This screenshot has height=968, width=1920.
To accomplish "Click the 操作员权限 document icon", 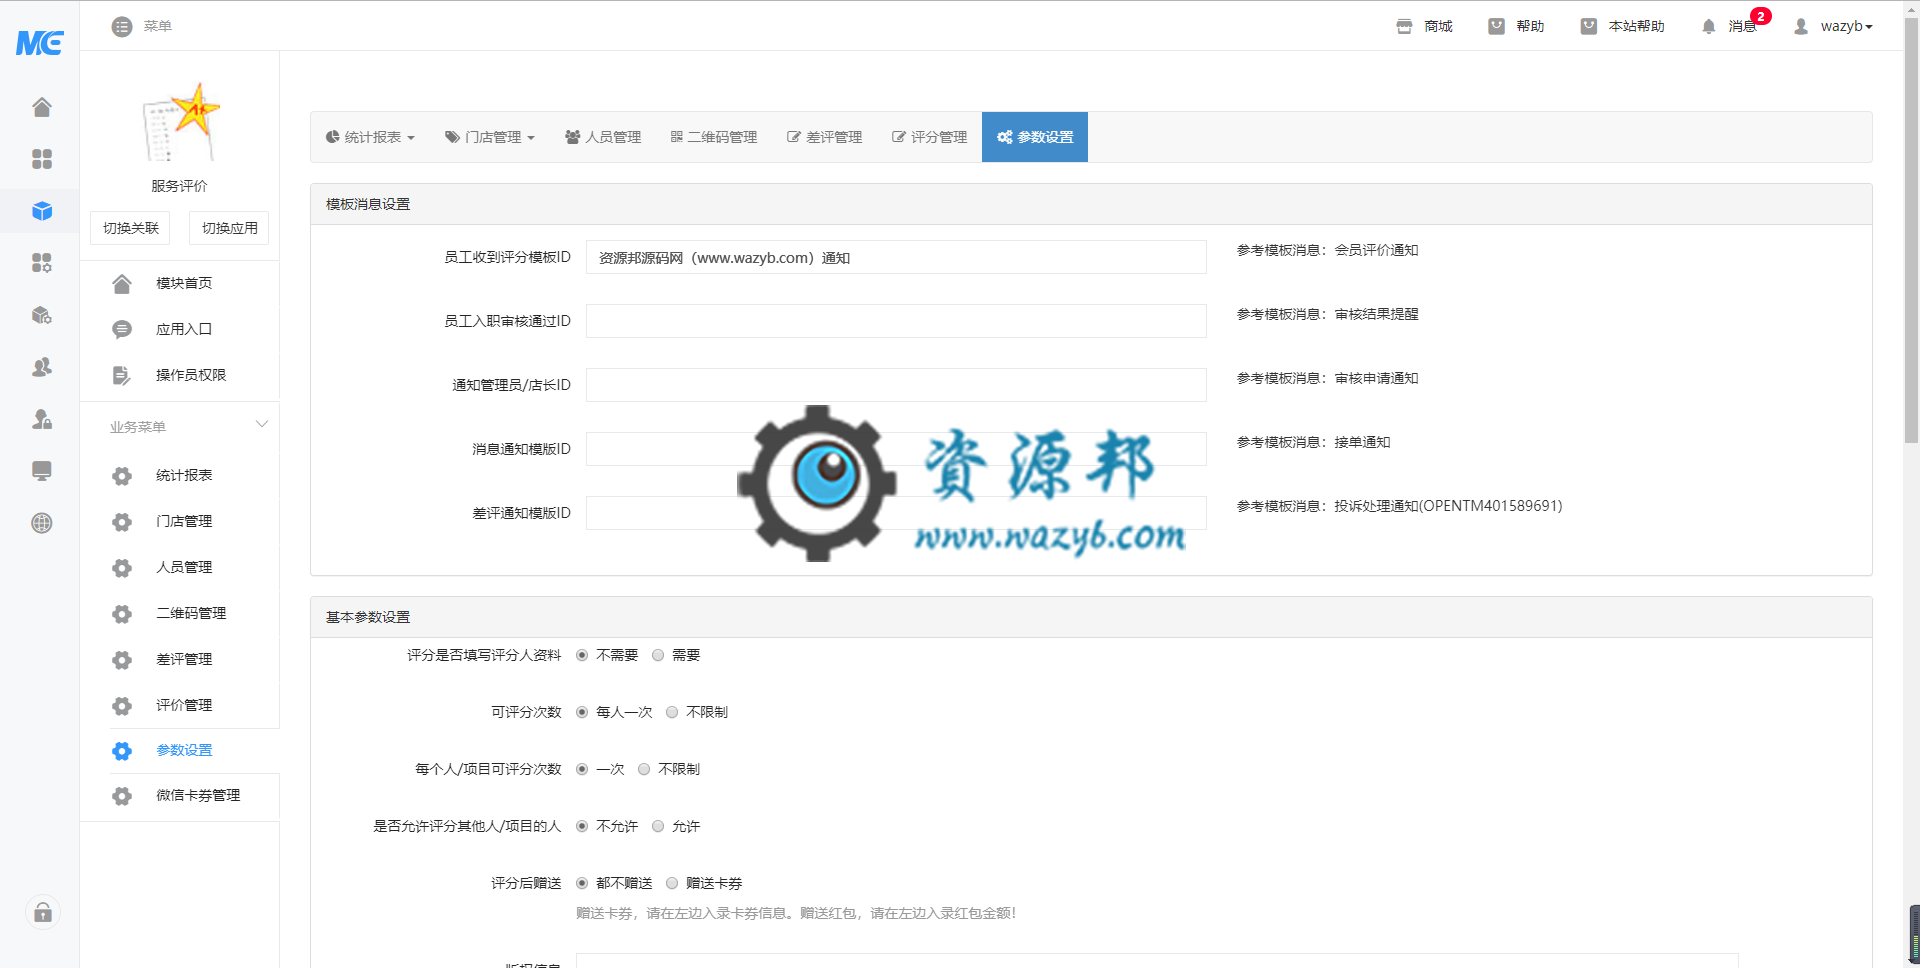I will [x=122, y=376].
